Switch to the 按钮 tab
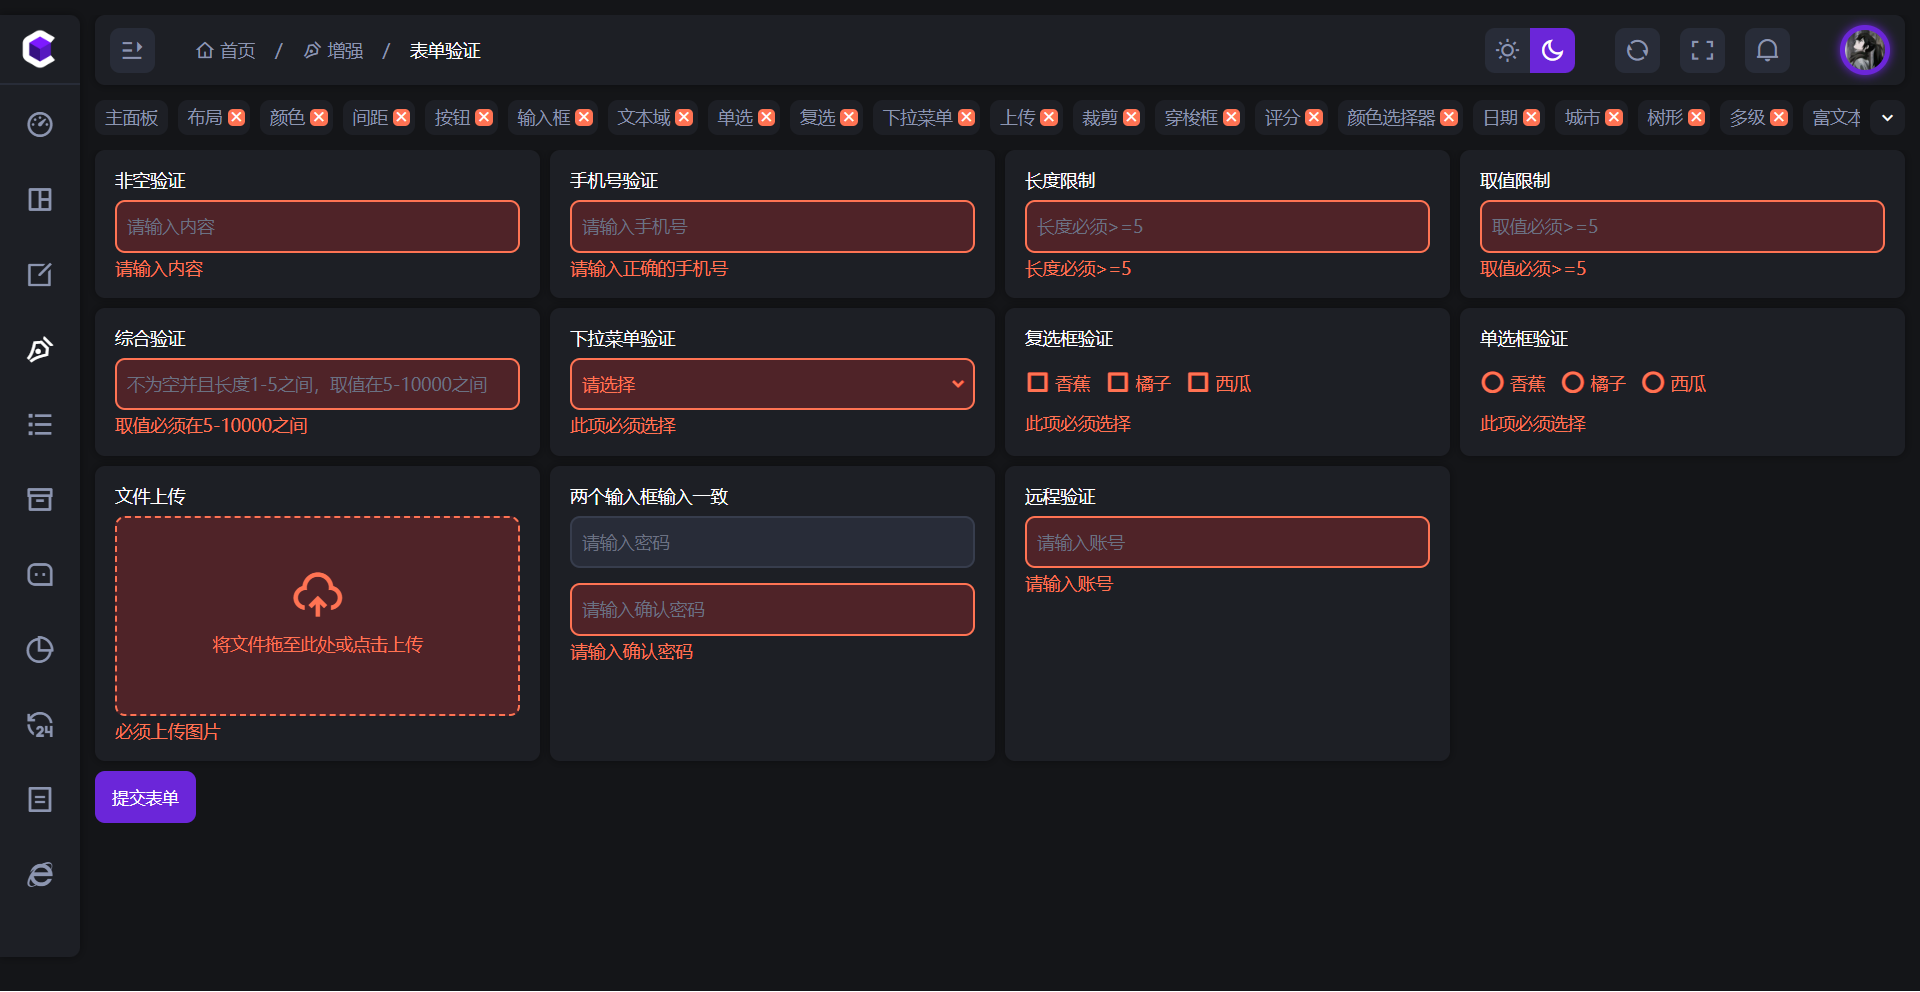The height and width of the screenshot is (992, 1920). point(452,118)
